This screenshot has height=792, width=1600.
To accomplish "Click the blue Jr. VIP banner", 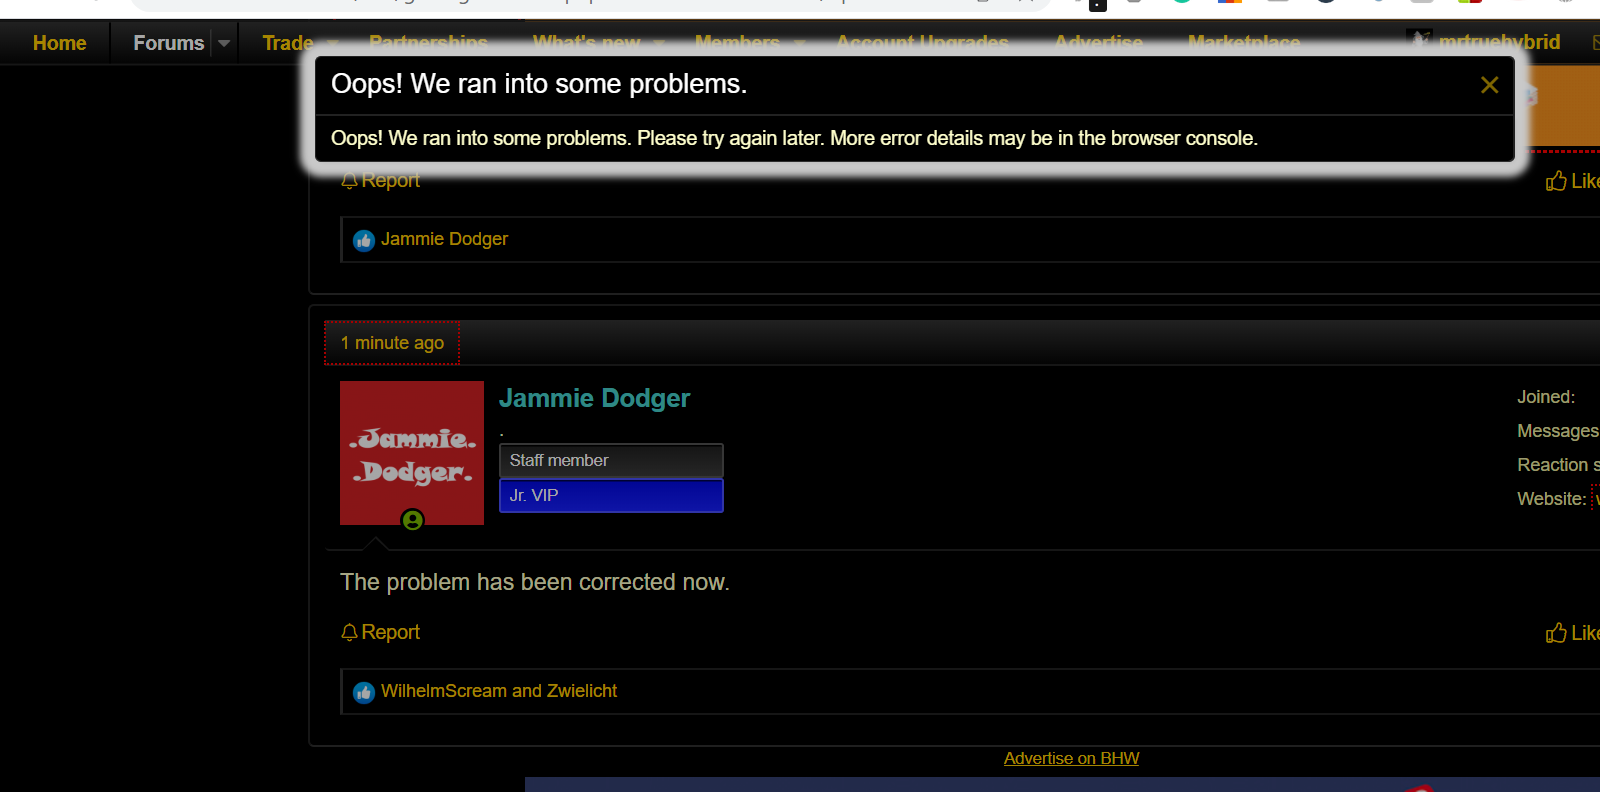I will tap(611, 495).
